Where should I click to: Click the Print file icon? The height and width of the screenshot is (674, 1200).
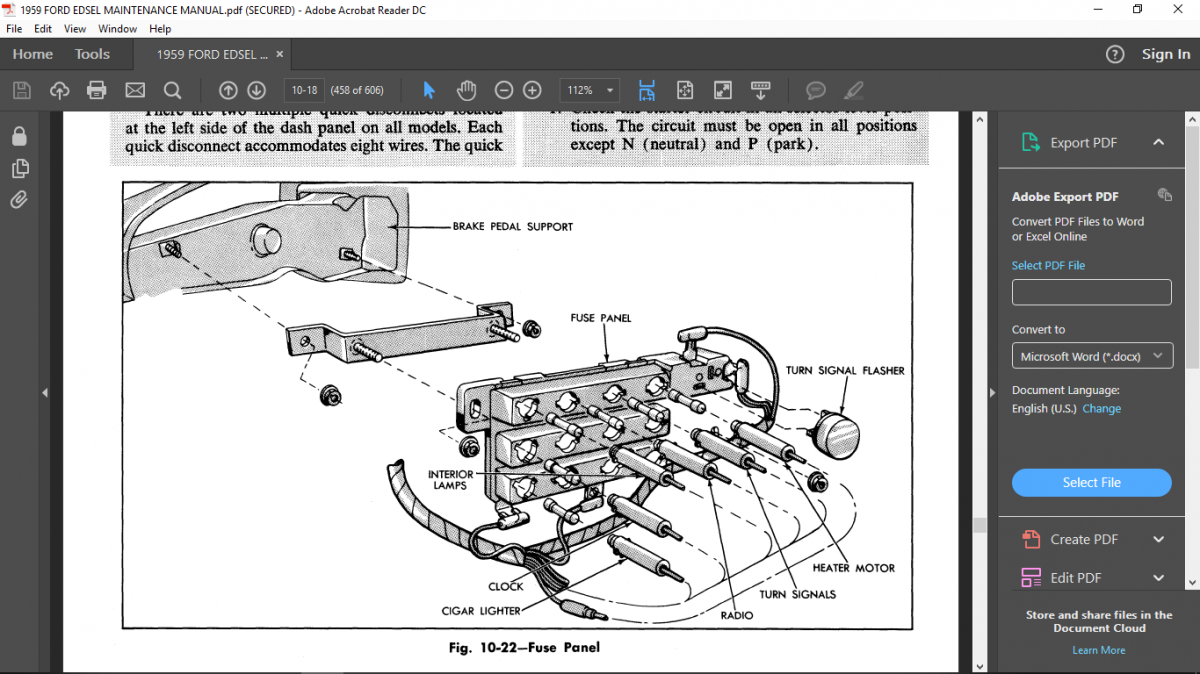97,90
